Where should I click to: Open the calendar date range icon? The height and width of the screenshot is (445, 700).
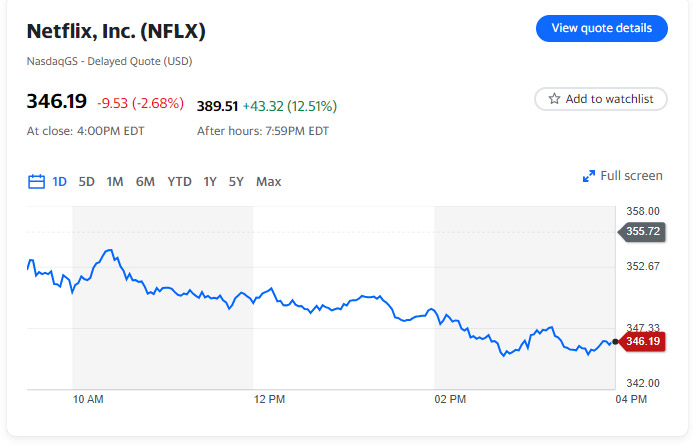36,182
